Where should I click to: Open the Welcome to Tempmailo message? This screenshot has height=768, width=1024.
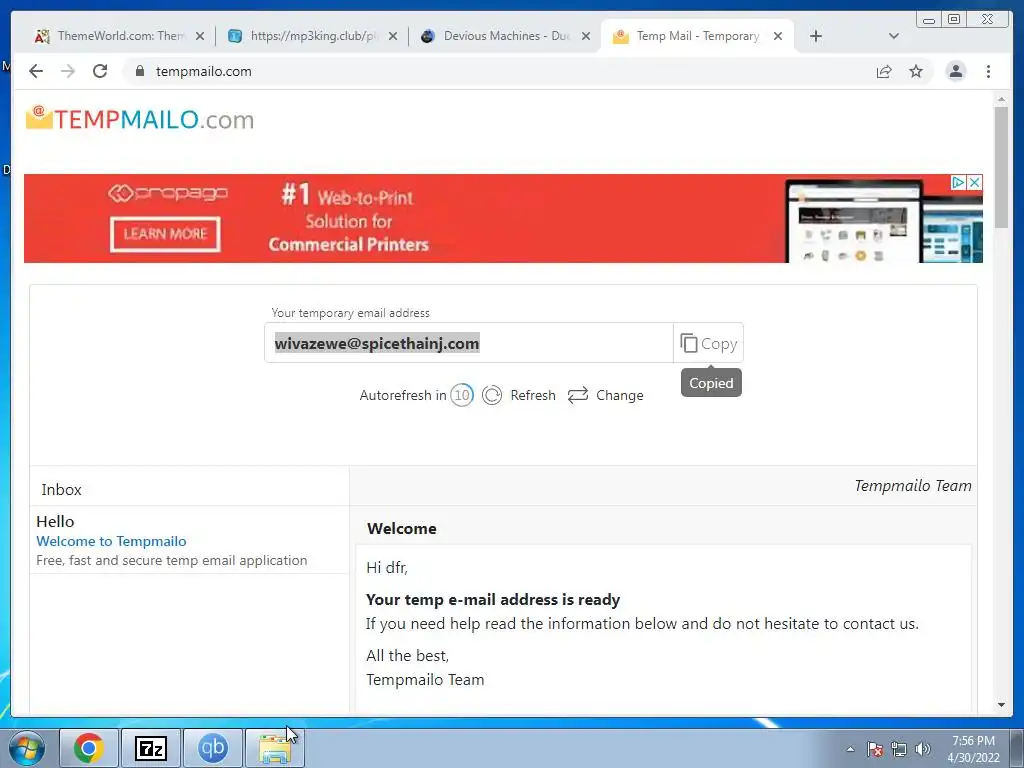click(189, 540)
